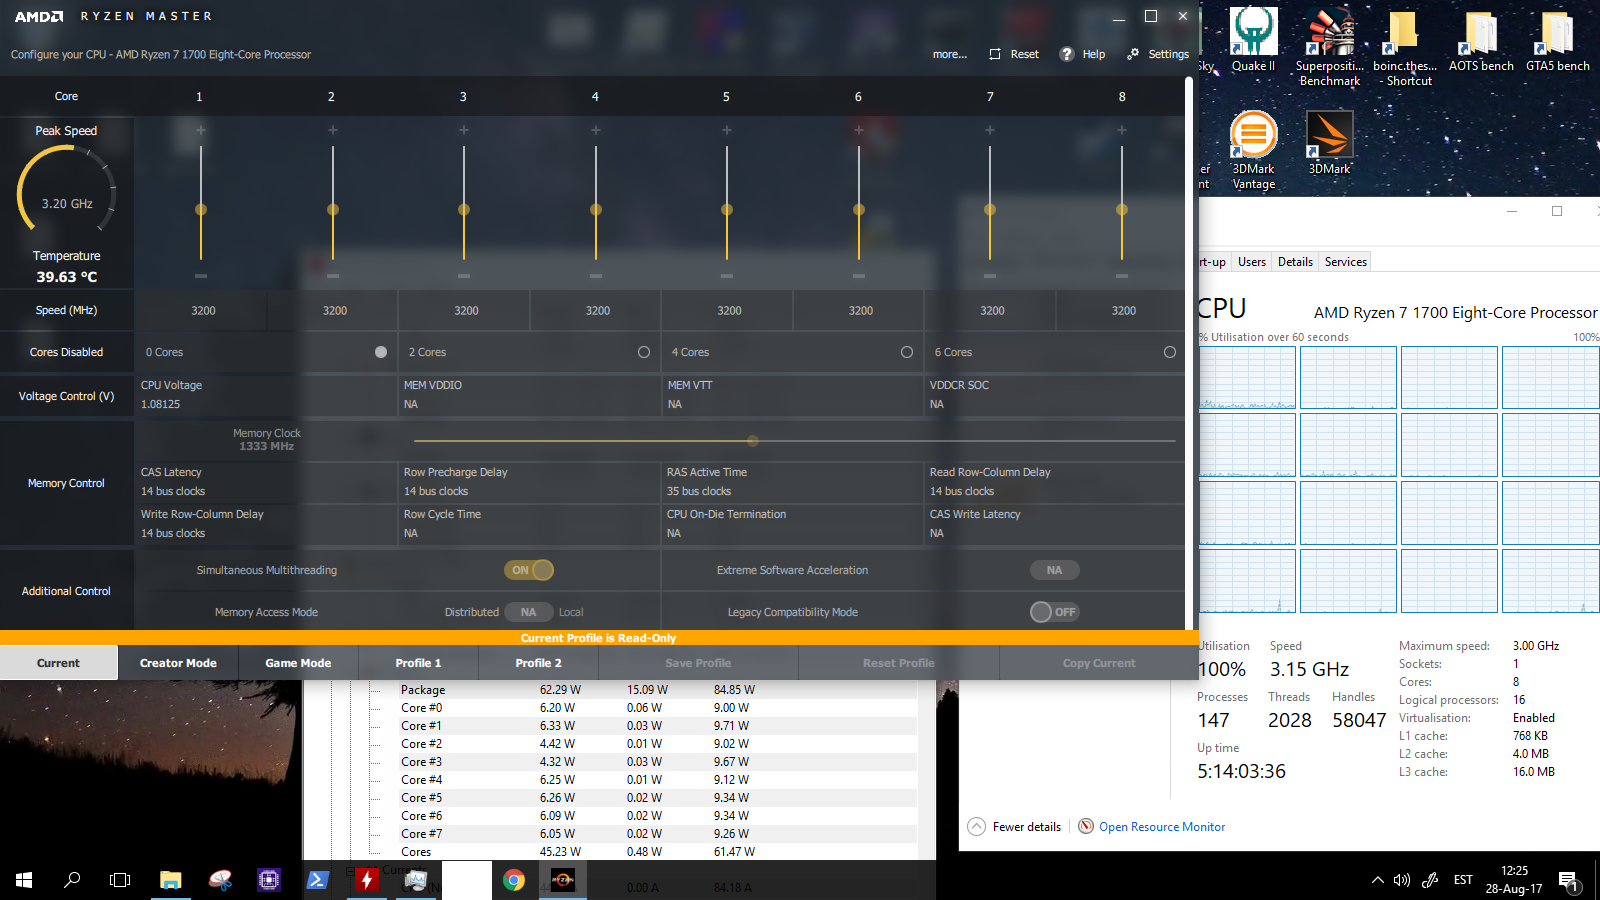1600x900 pixels.
Task: Switch to Services tab in Task Manager
Action: click(1345, 262)
